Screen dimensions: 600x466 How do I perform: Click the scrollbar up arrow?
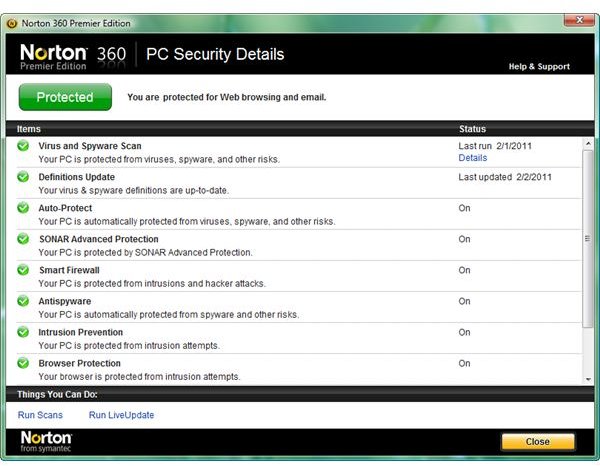coord(588,143)
